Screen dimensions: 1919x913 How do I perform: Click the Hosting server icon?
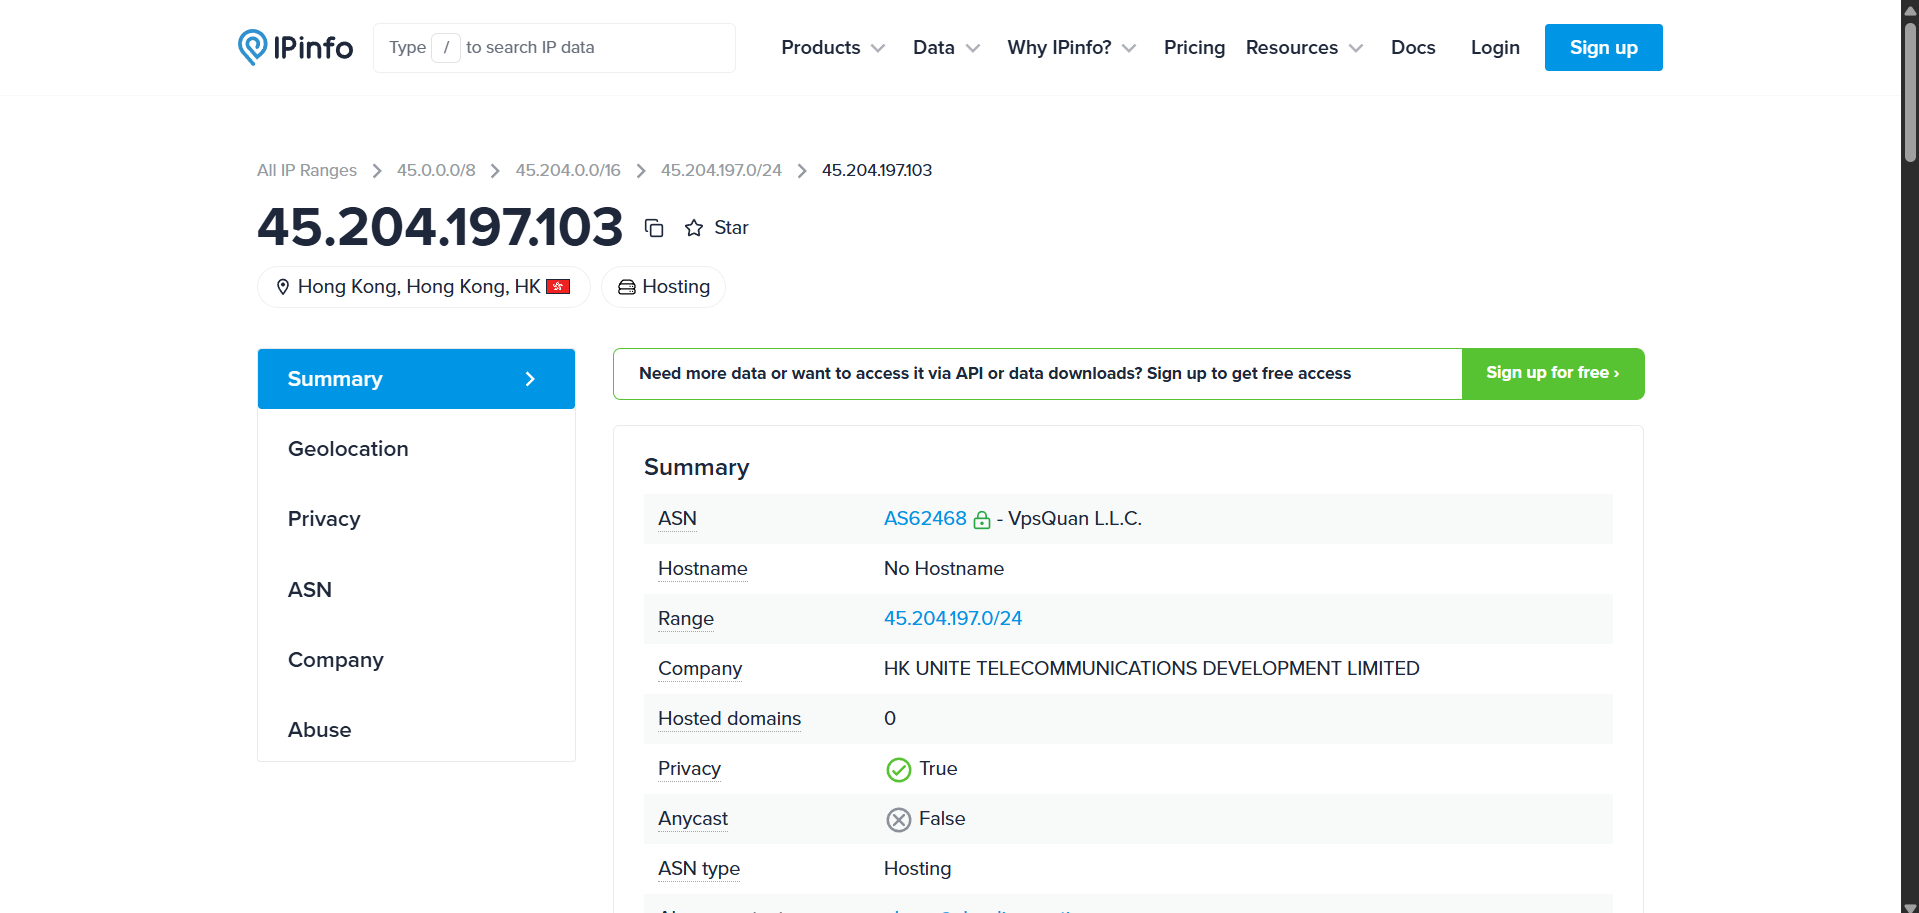(x=627, y=287)
